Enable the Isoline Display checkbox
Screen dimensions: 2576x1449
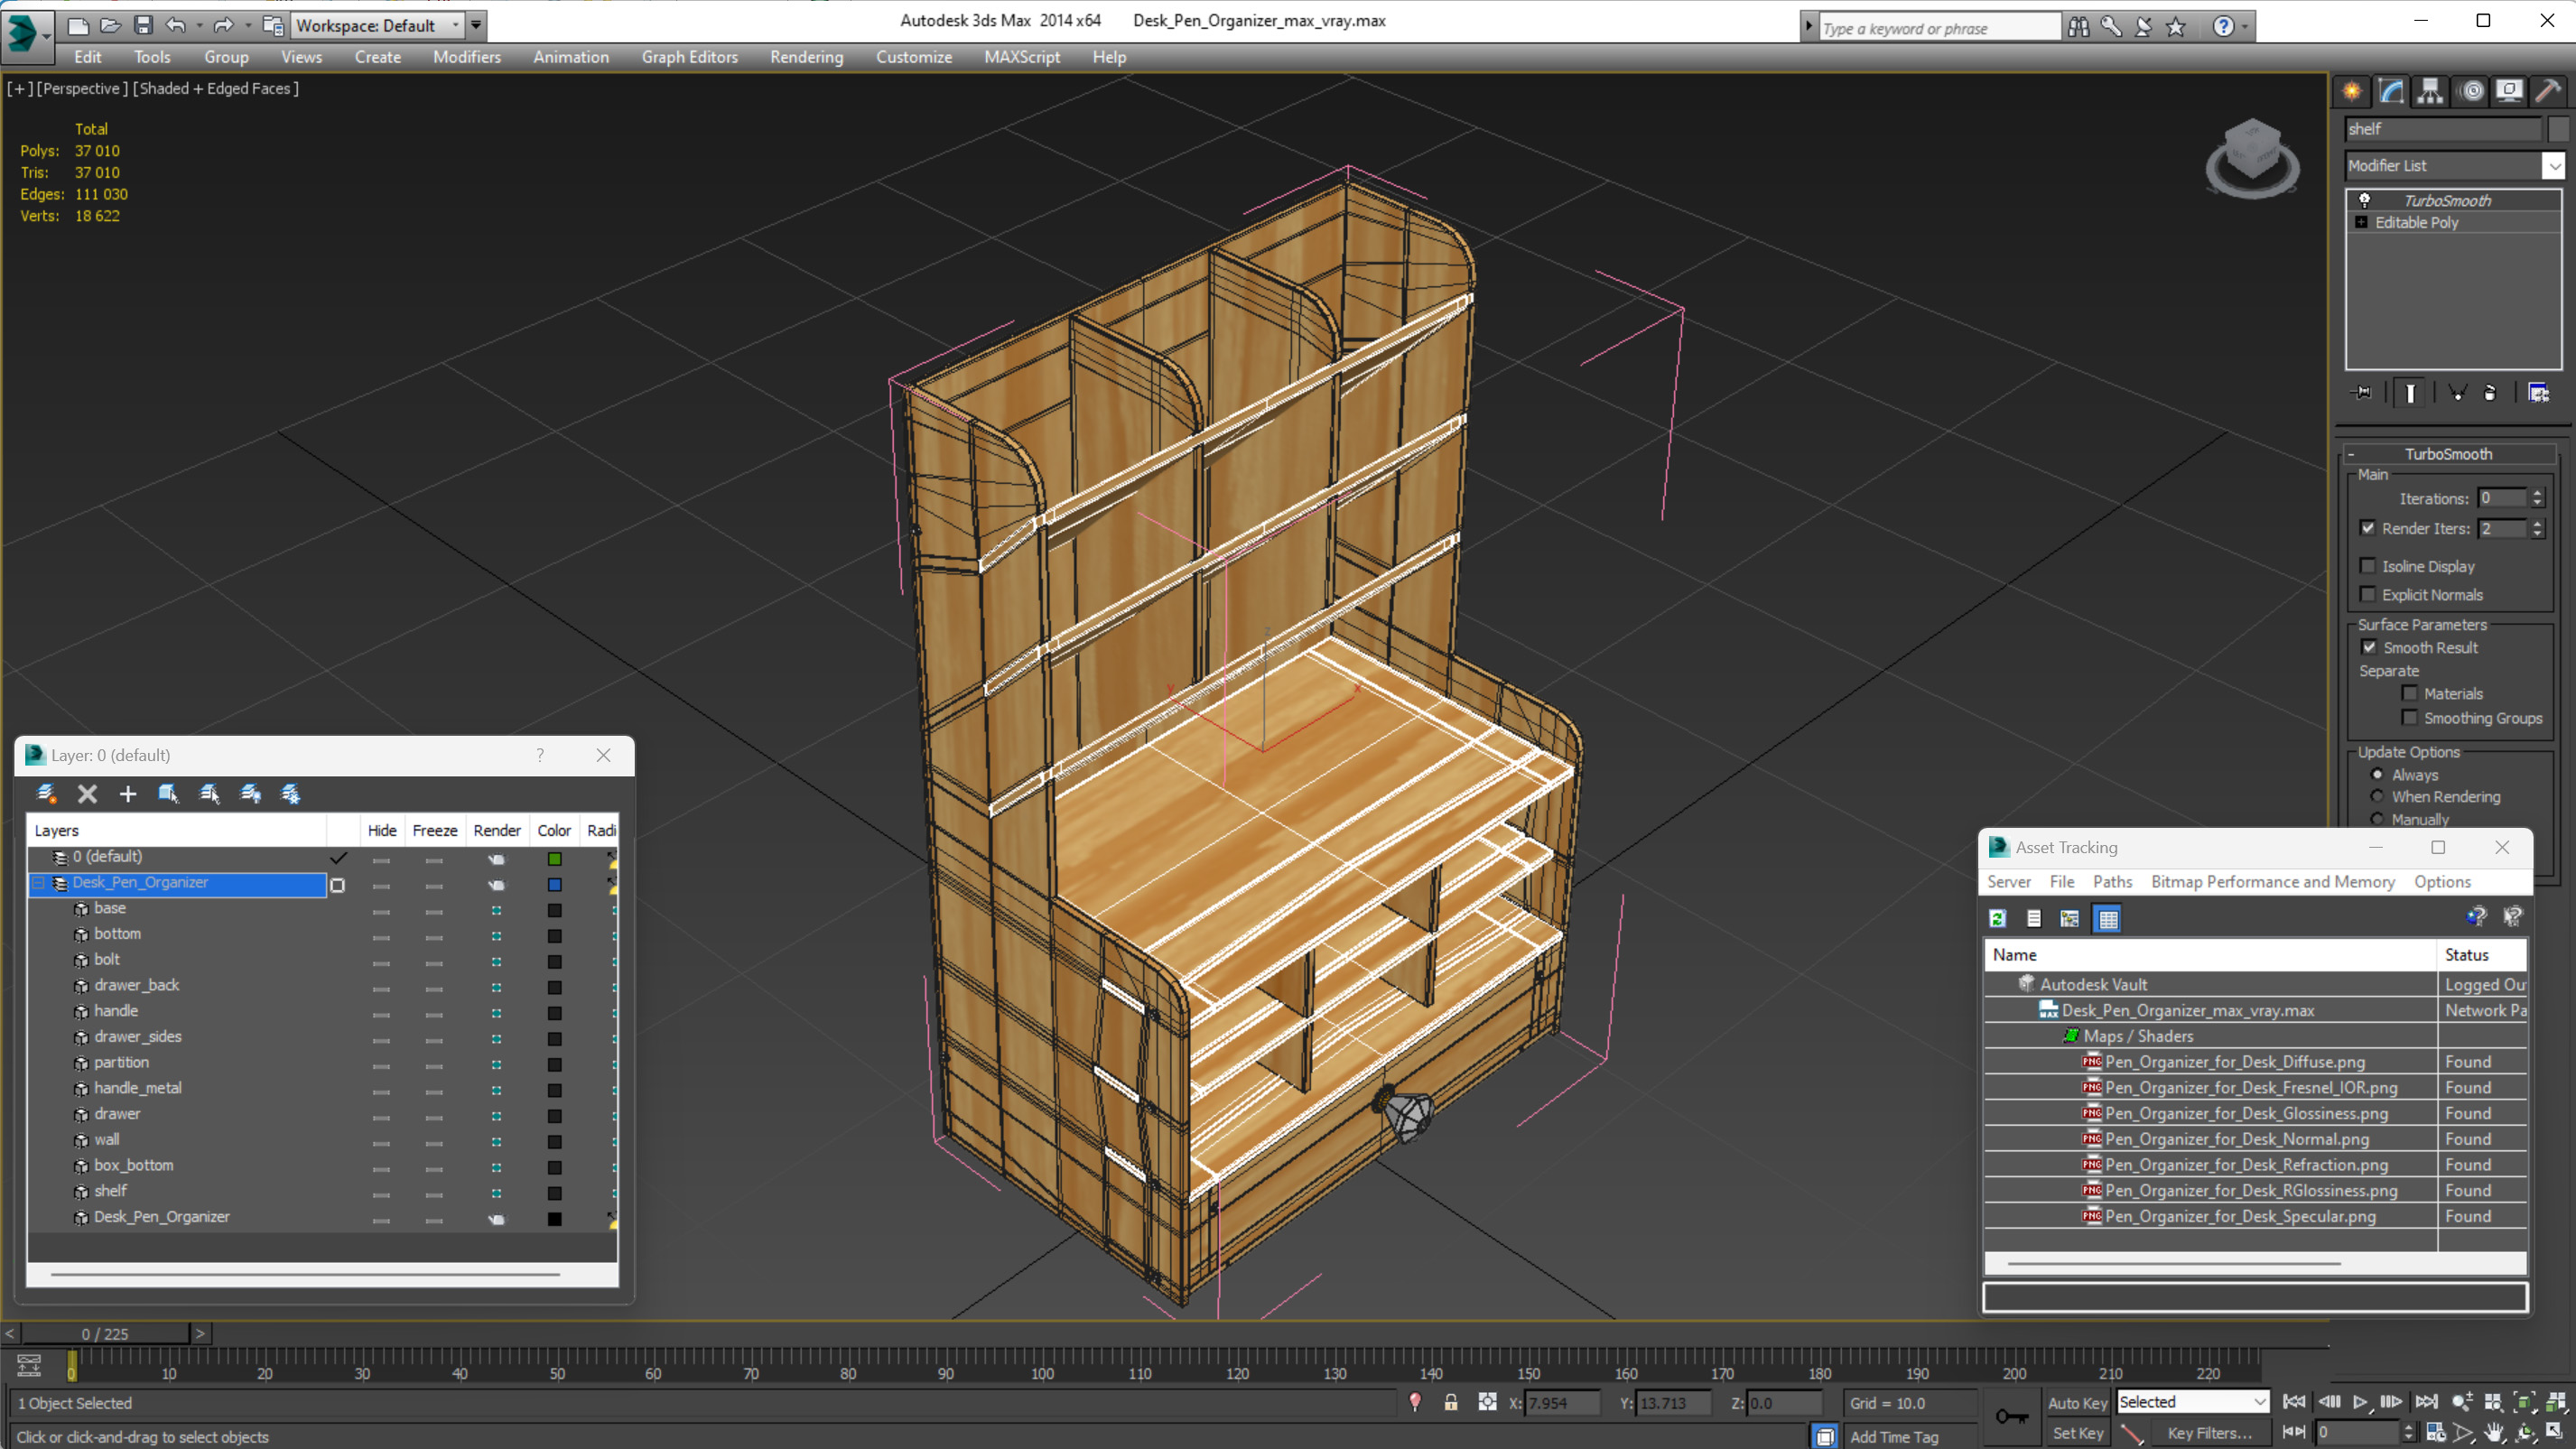(x=2368, y=566)
